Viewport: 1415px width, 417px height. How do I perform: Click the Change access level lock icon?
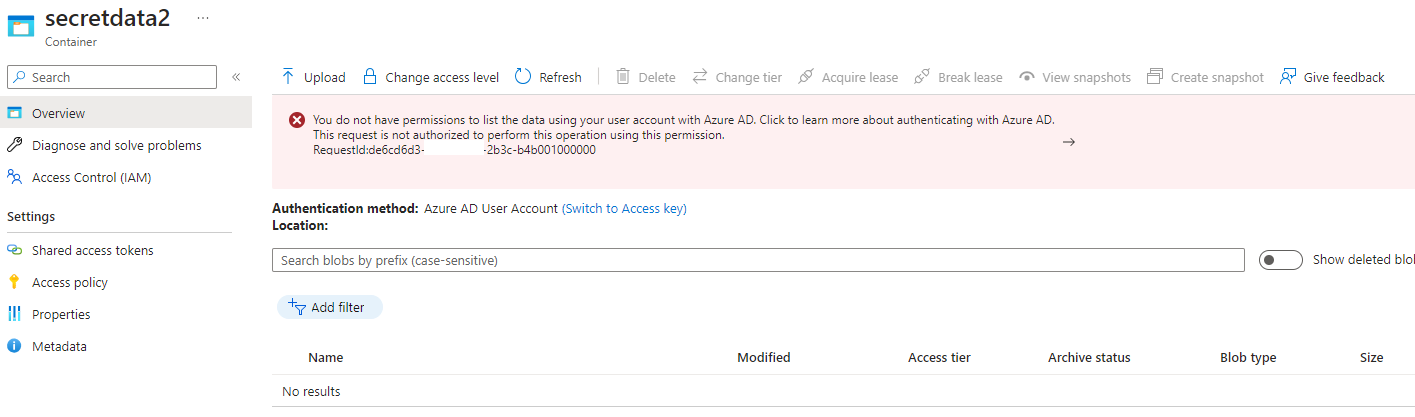pyautogui.click(x=370, y=77)
